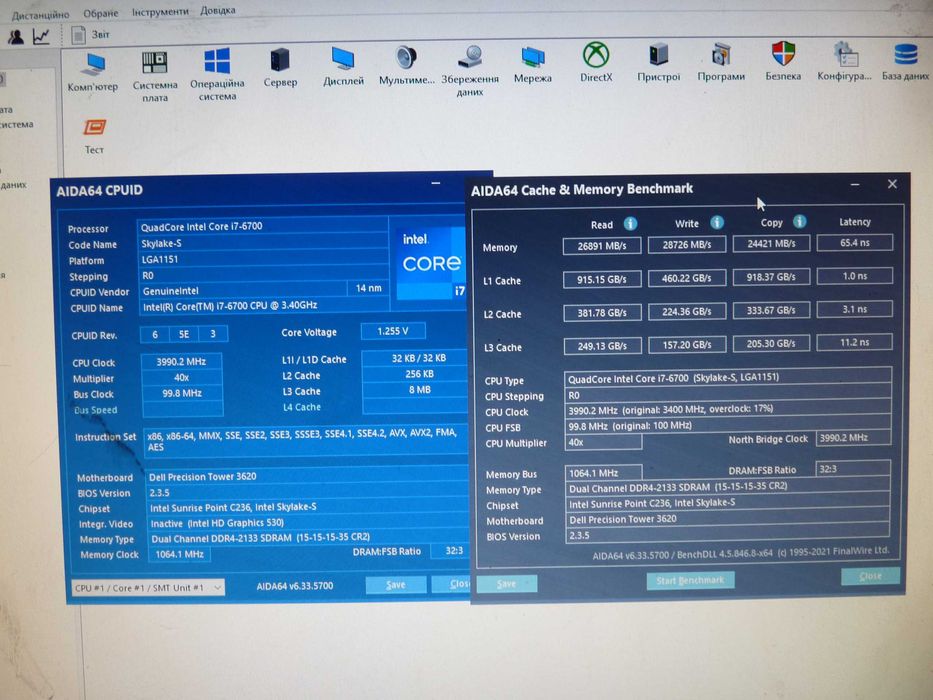
Task: Click the 14 nm process field
Action: click(368, 288)
